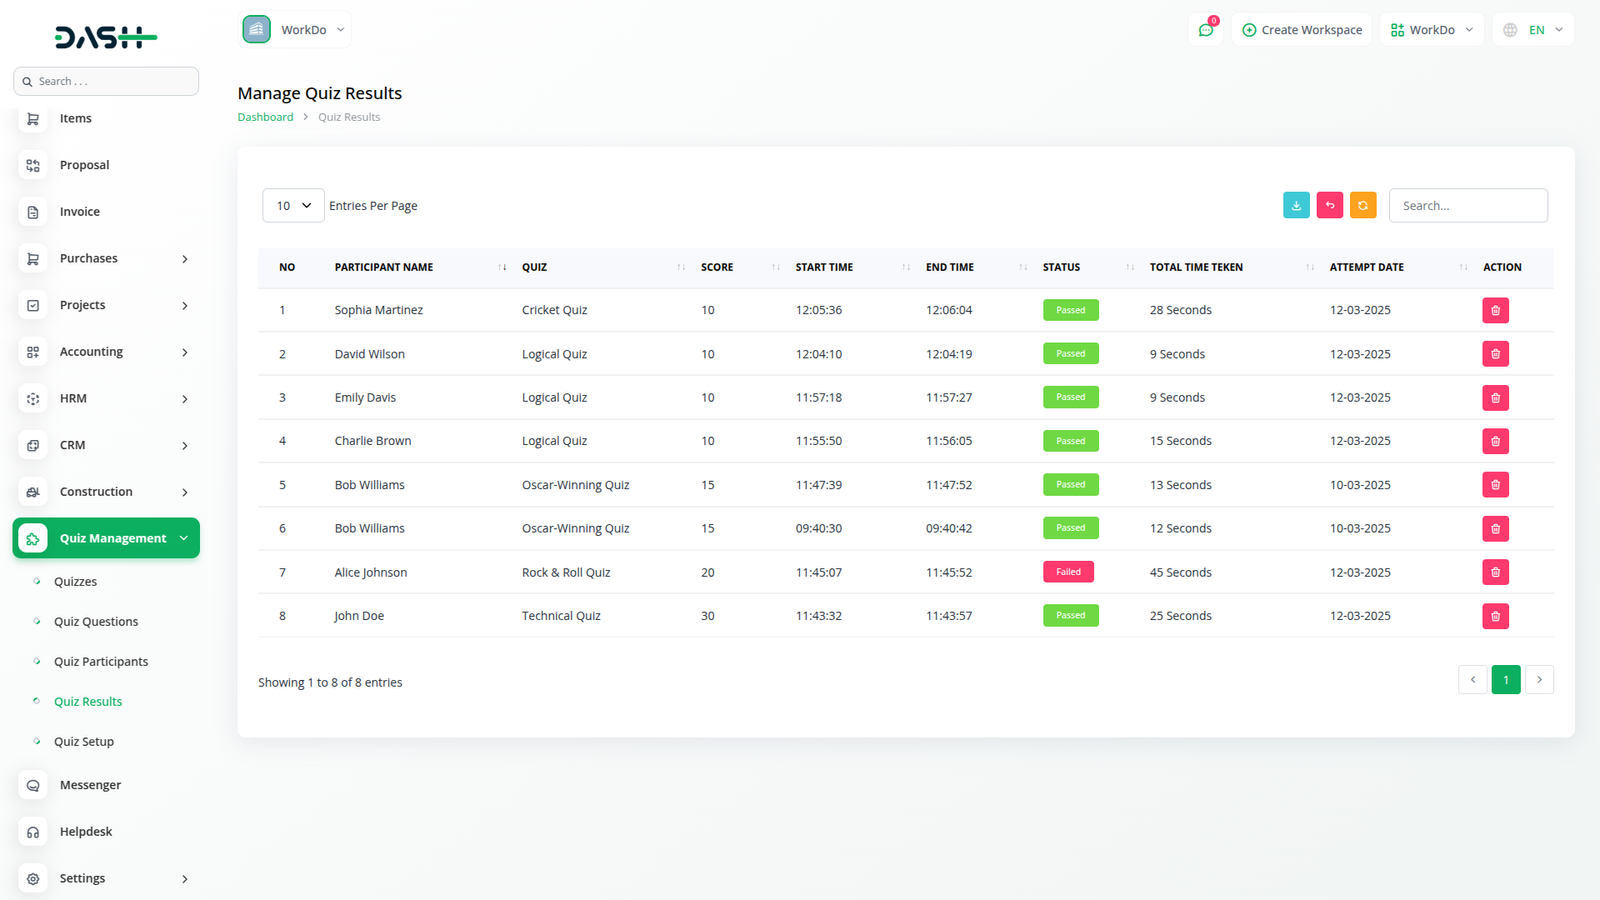
Task: Sort the table by Participant Name
Action: click(x=502, y=267)
